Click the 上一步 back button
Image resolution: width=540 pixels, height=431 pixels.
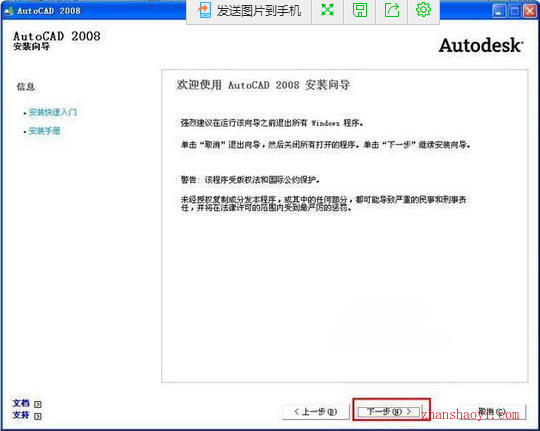pos(315,412)
